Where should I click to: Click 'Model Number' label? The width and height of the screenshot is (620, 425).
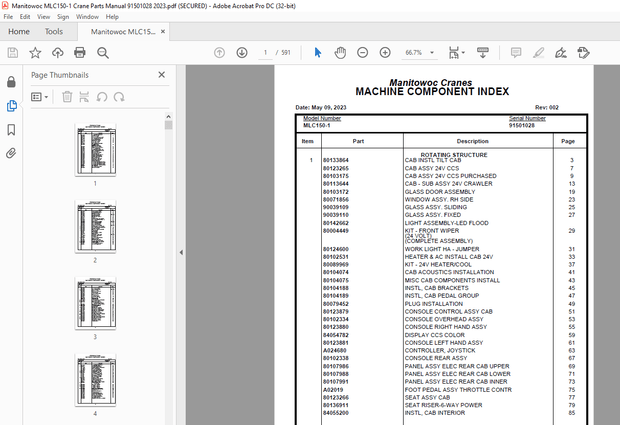tap(322, 118)
